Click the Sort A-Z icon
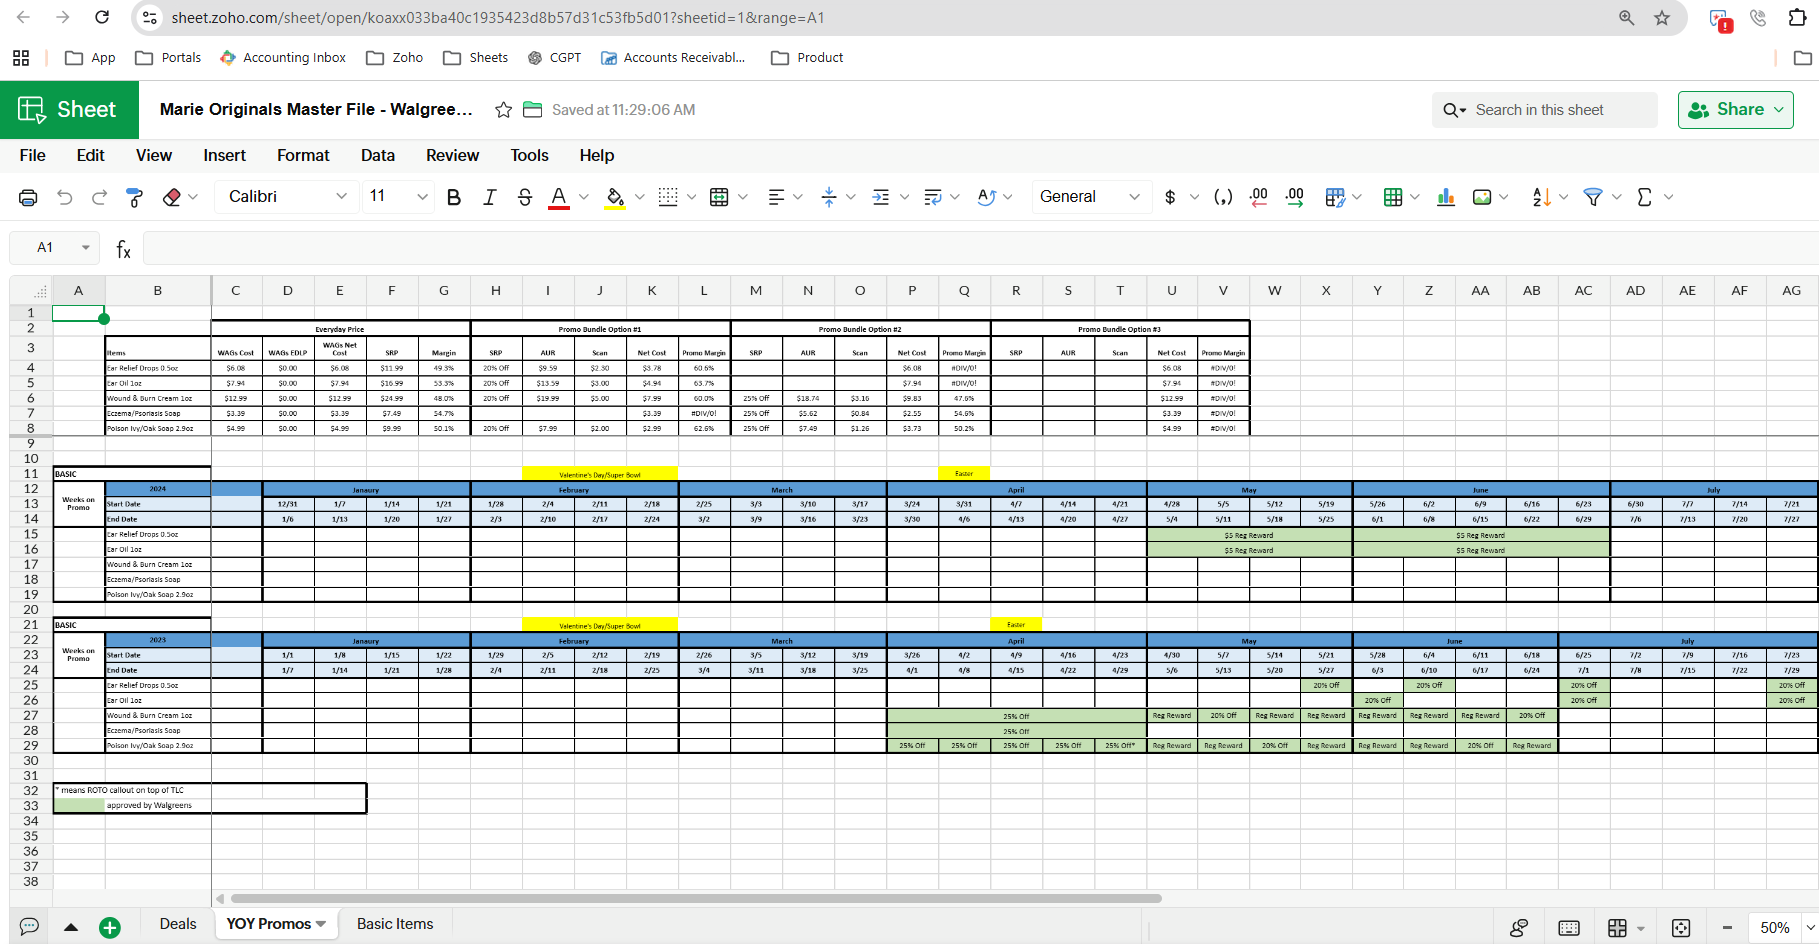 tap(1541, 197)
